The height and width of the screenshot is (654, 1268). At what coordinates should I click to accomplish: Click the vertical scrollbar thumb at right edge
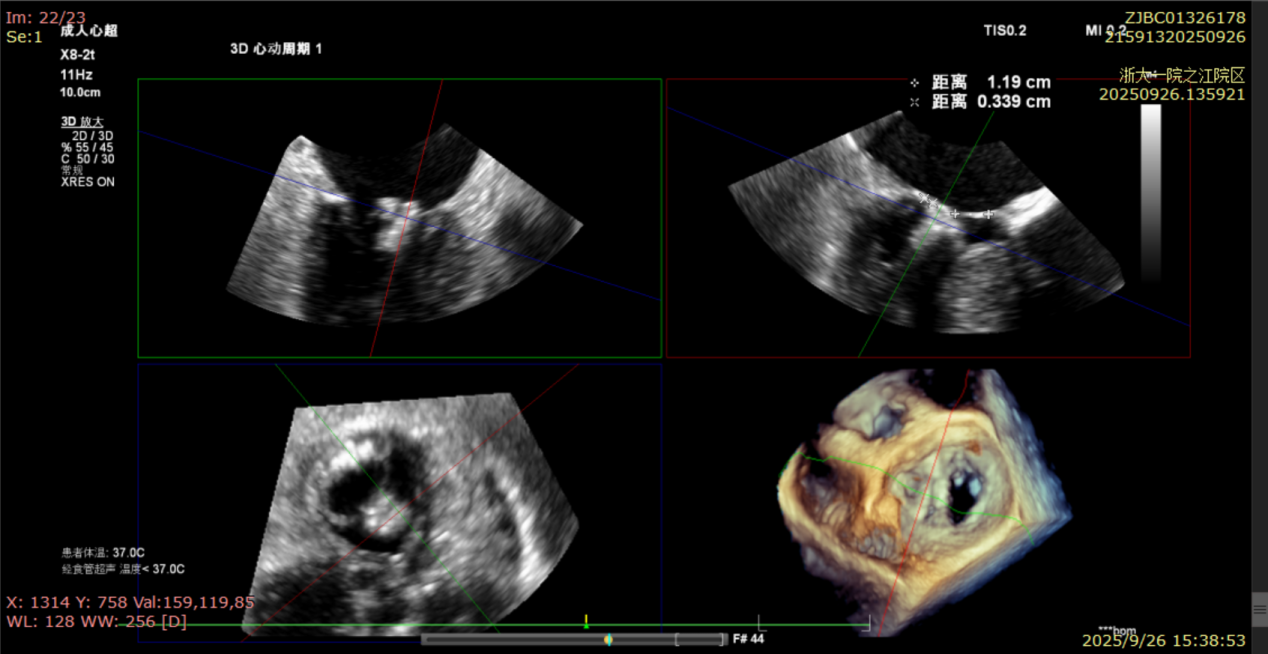coord(1259,606)
